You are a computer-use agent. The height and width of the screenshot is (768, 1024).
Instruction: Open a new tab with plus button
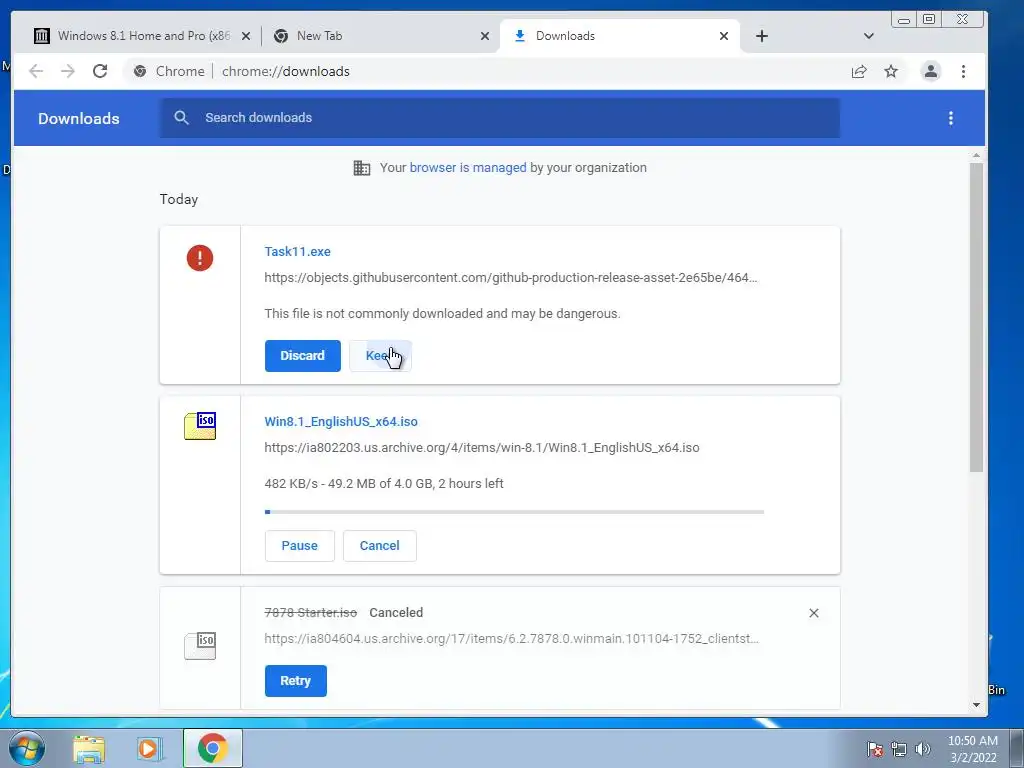coord(761,36)
